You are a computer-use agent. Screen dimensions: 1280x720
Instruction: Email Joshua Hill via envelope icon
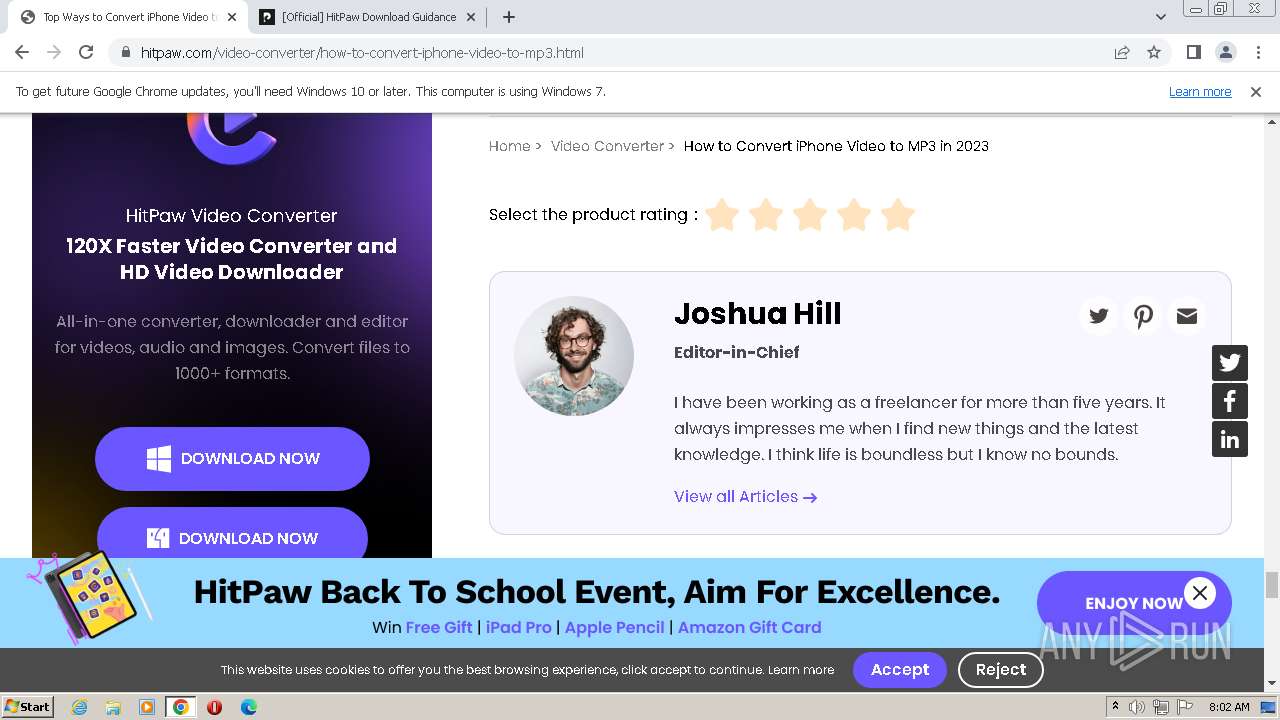click(x=1187, y=316)
